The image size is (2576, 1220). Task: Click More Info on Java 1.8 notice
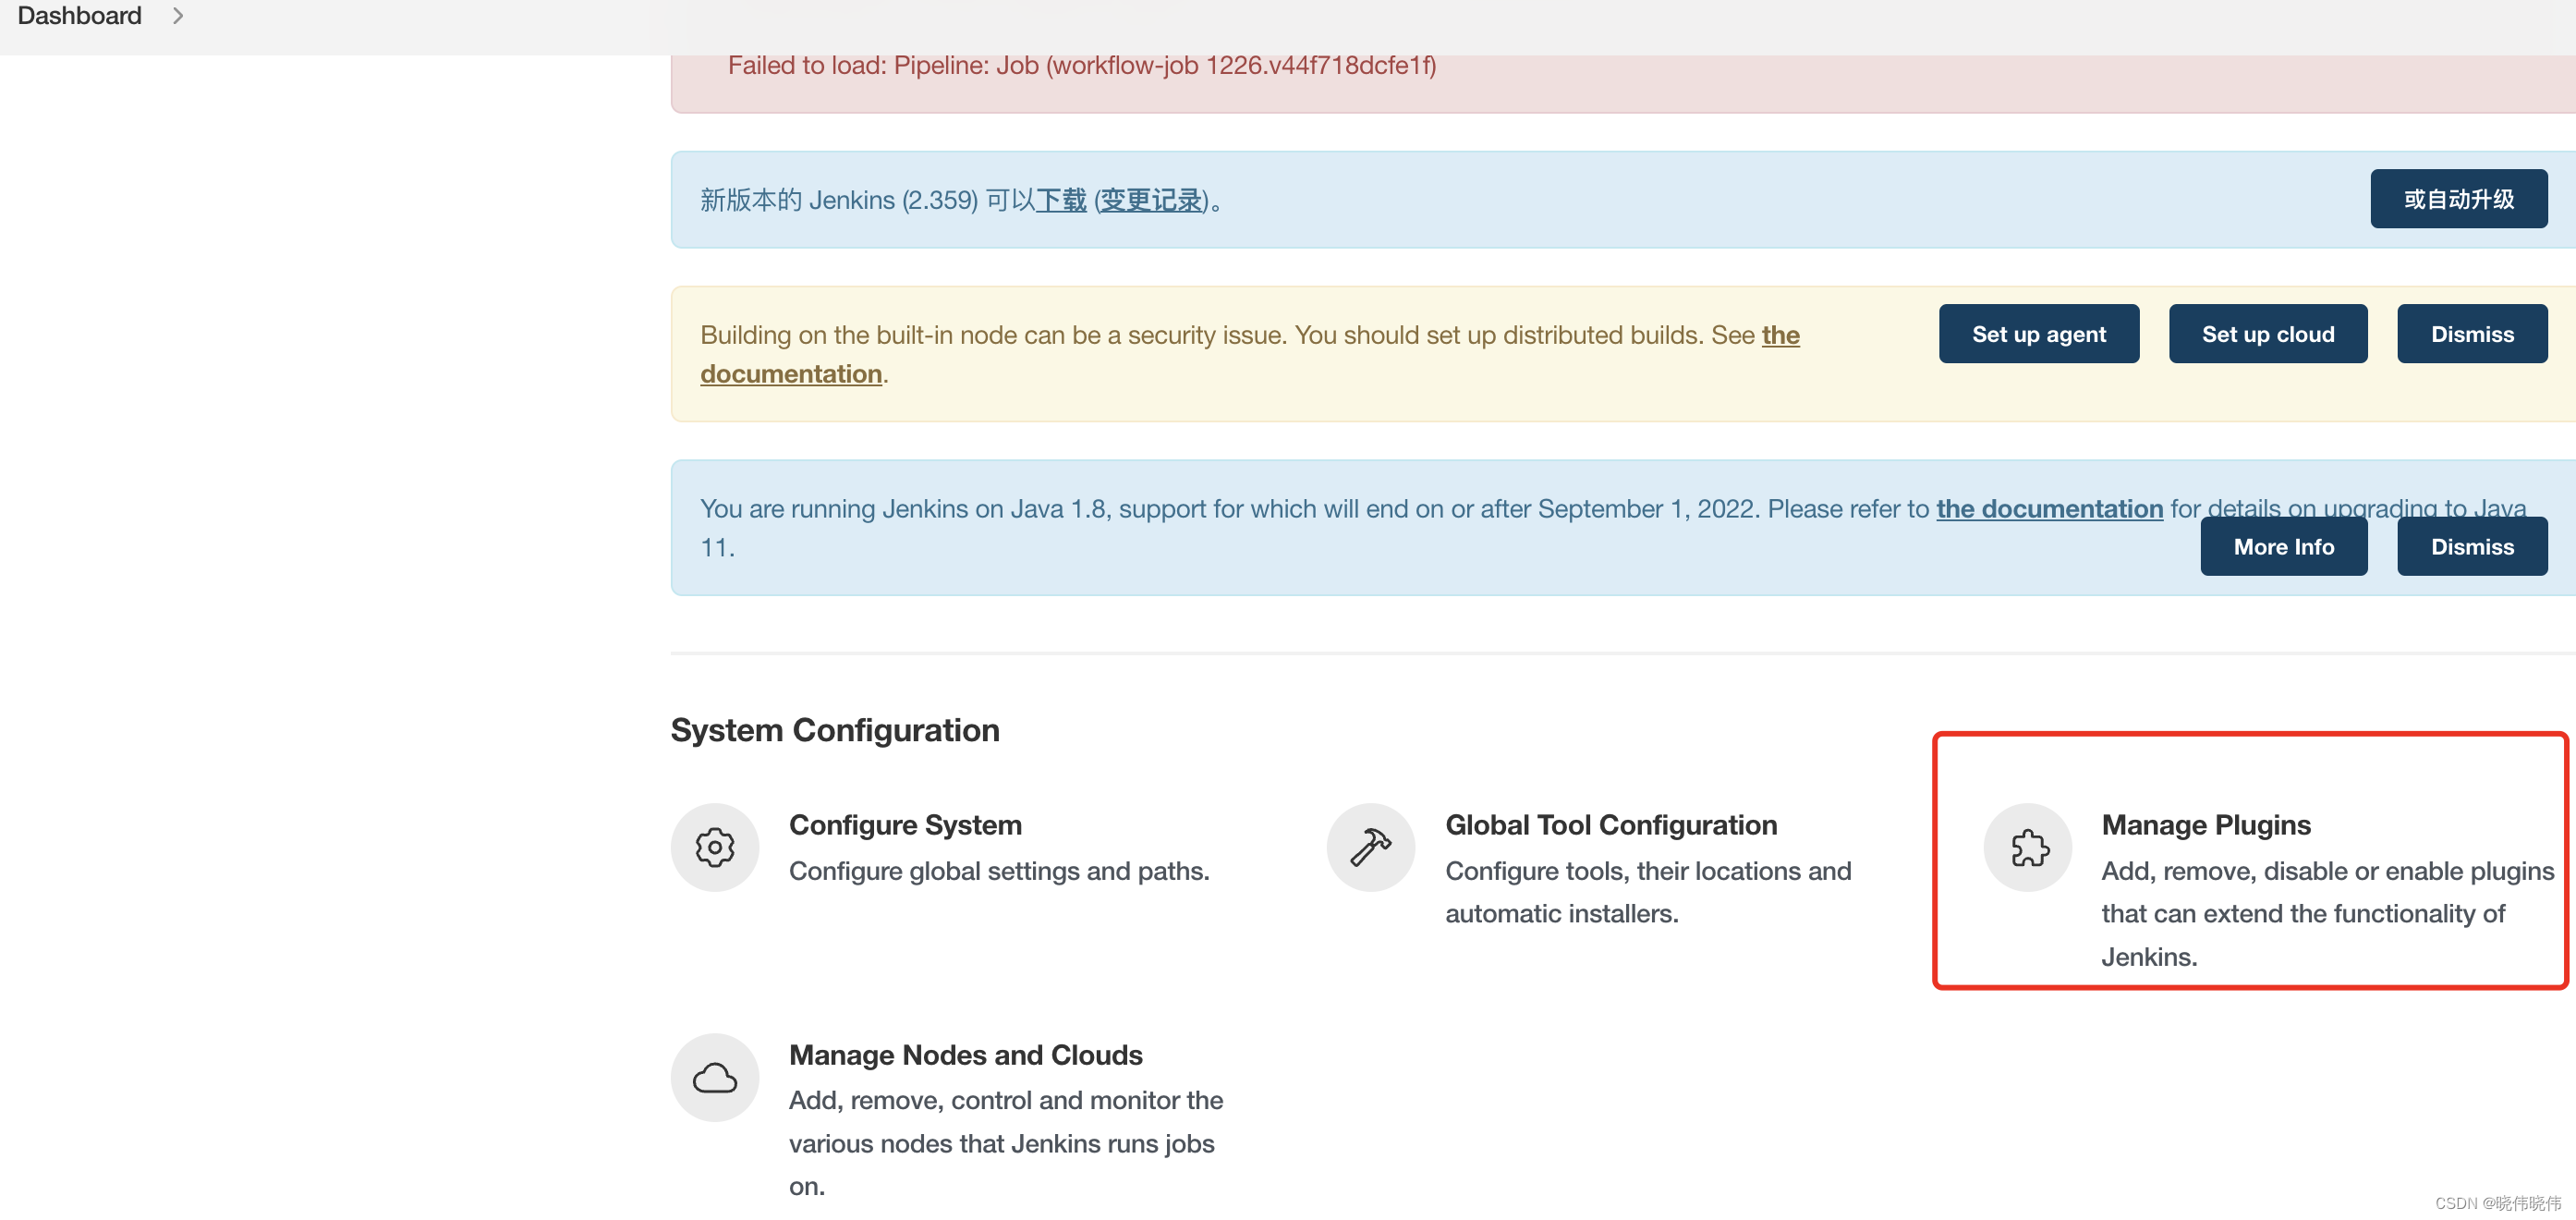pos(2283,546)
